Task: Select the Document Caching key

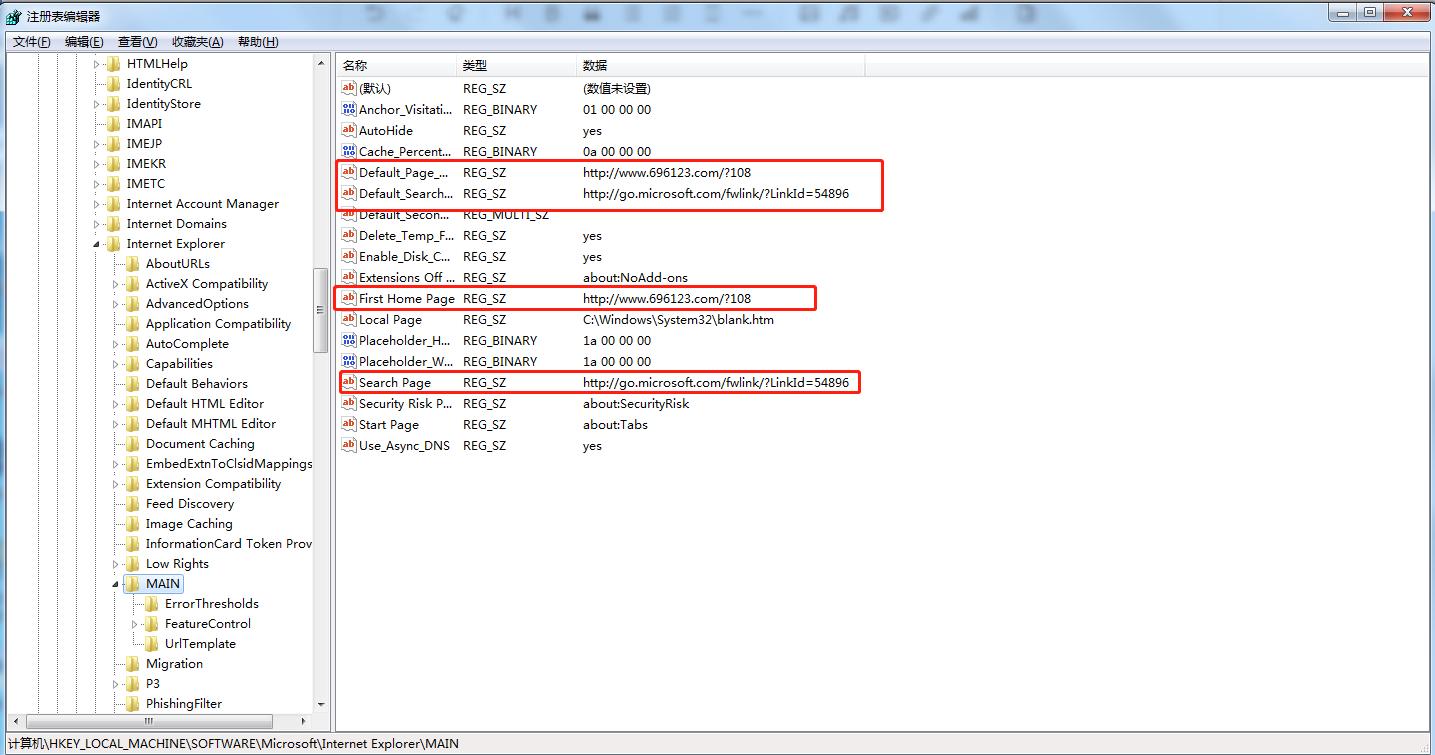Action: 200,443
